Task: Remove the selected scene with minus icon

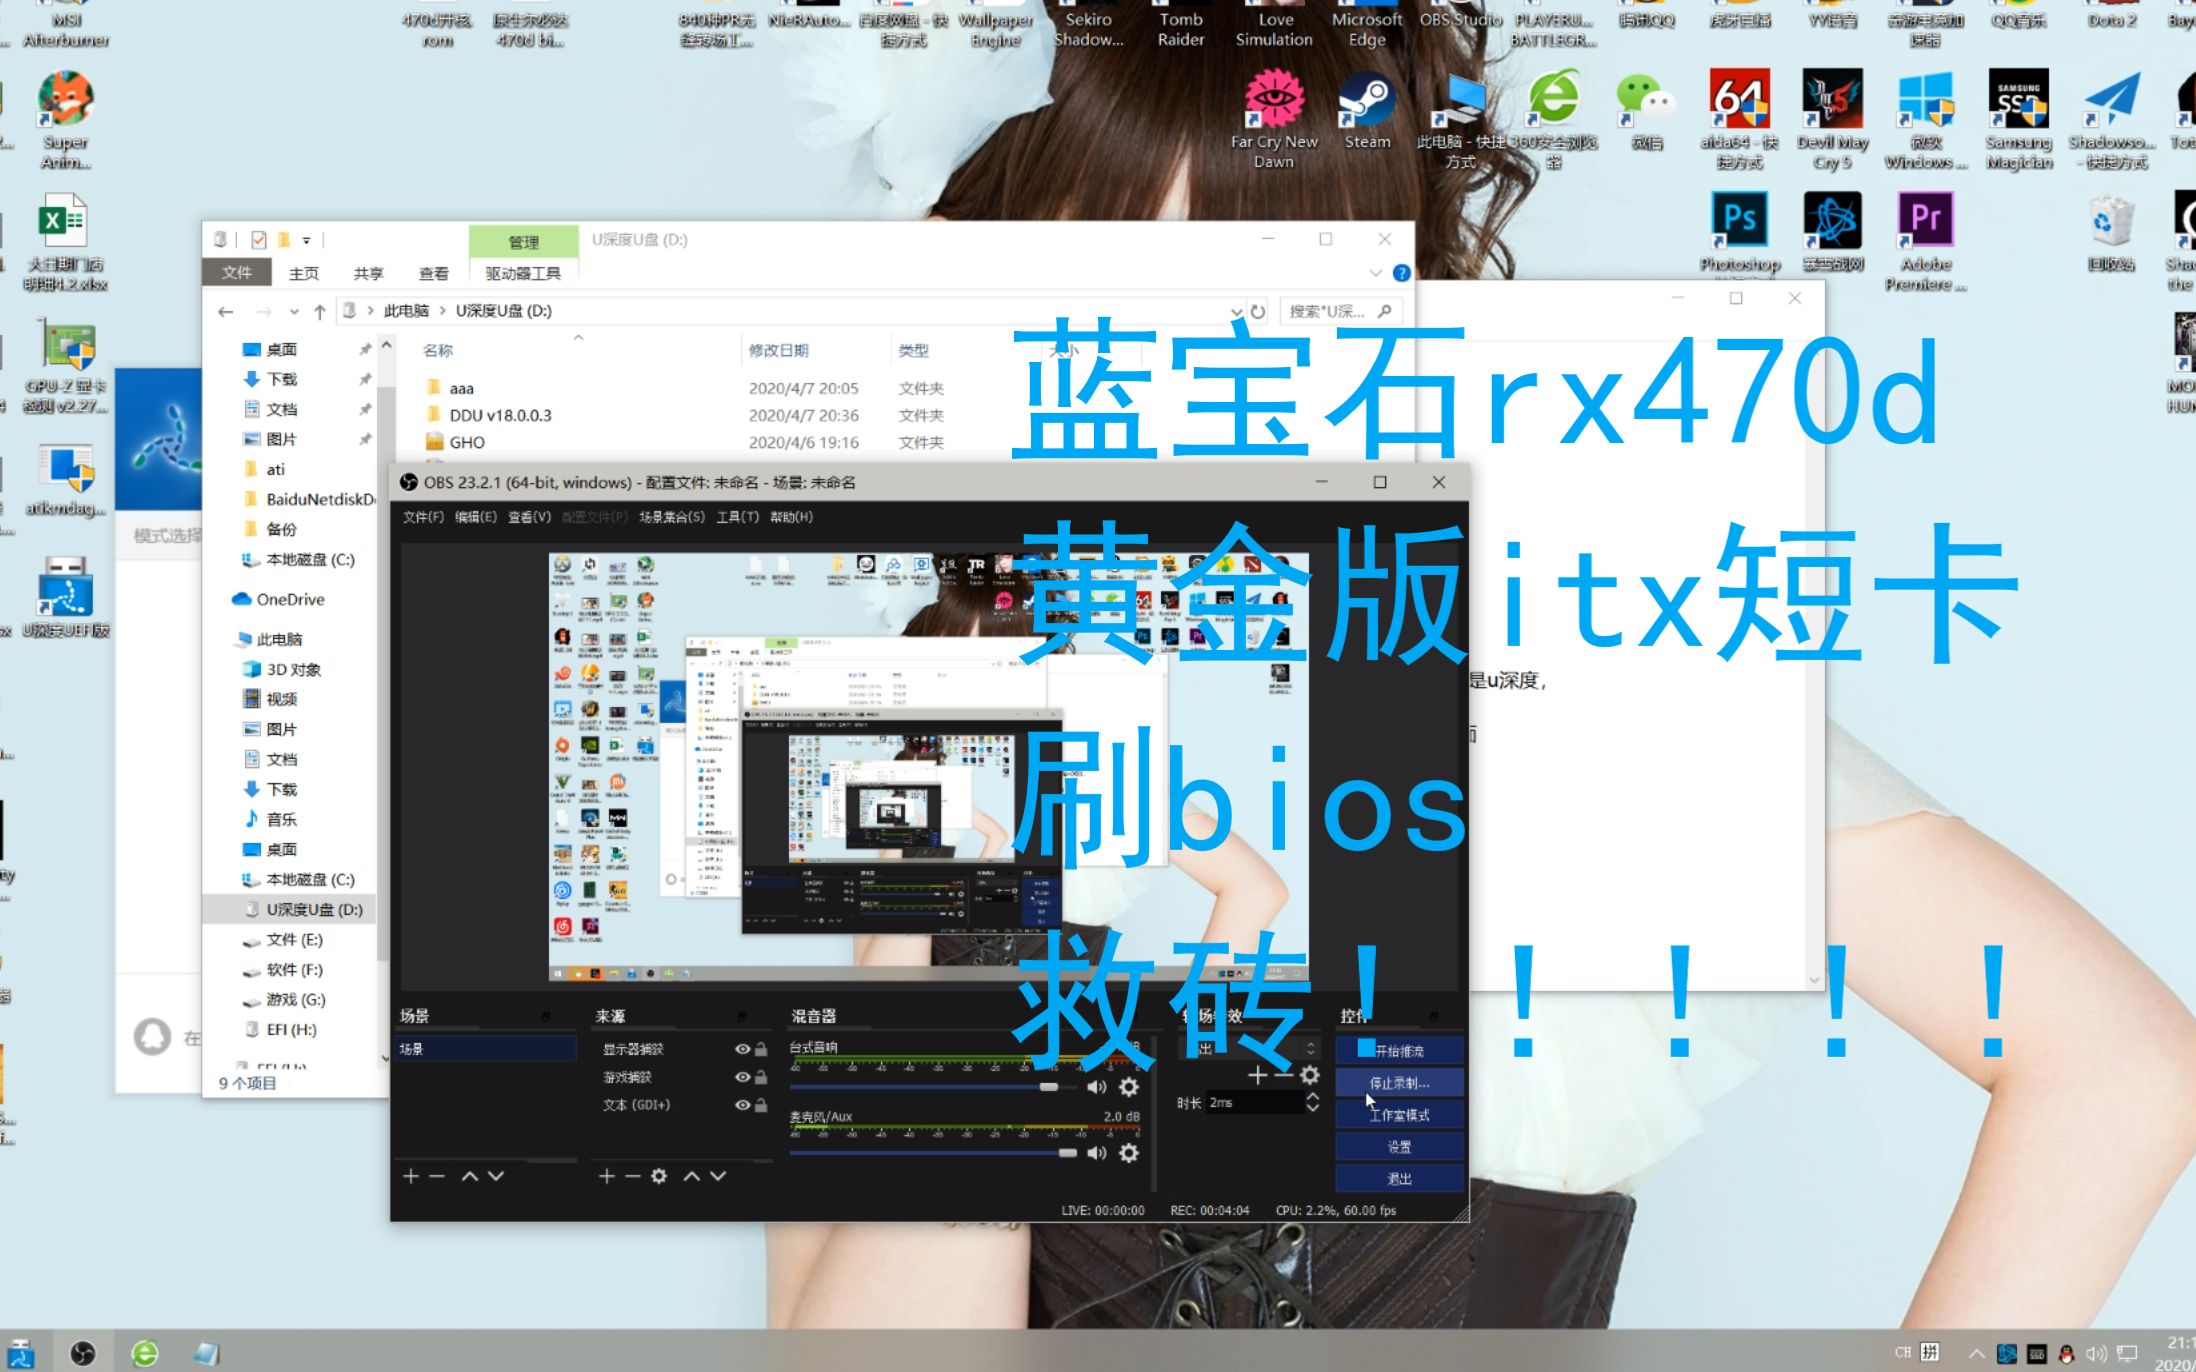Action: click(x=437, y=1176)
